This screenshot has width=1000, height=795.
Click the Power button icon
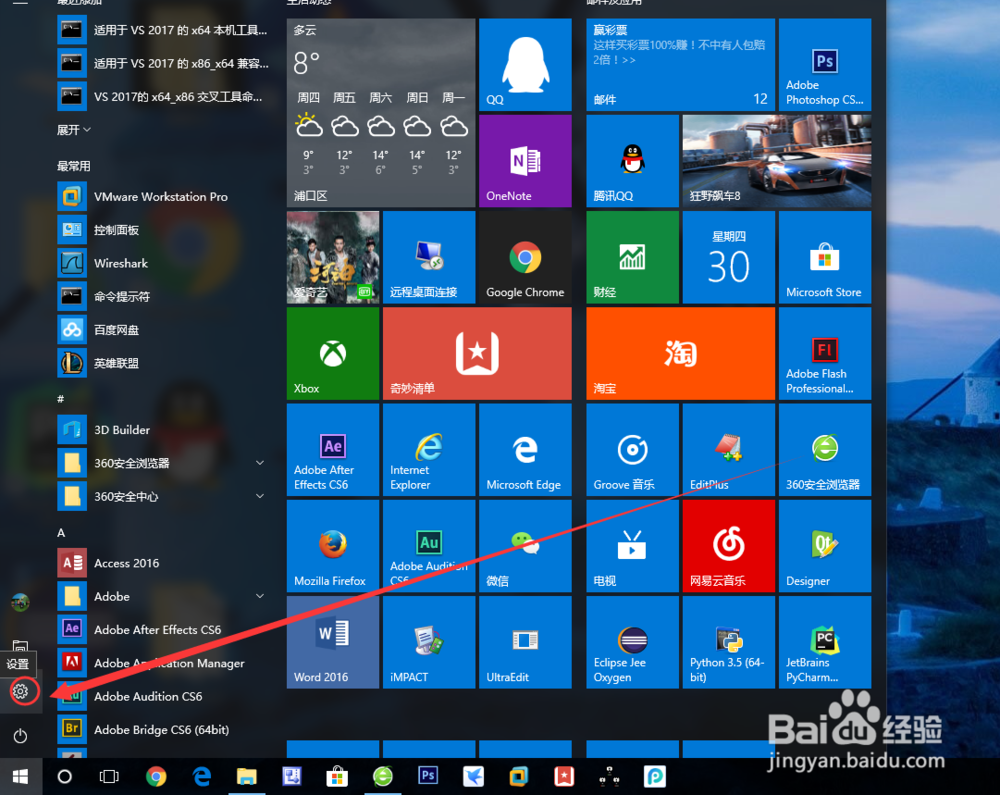[x=20, y=736]
